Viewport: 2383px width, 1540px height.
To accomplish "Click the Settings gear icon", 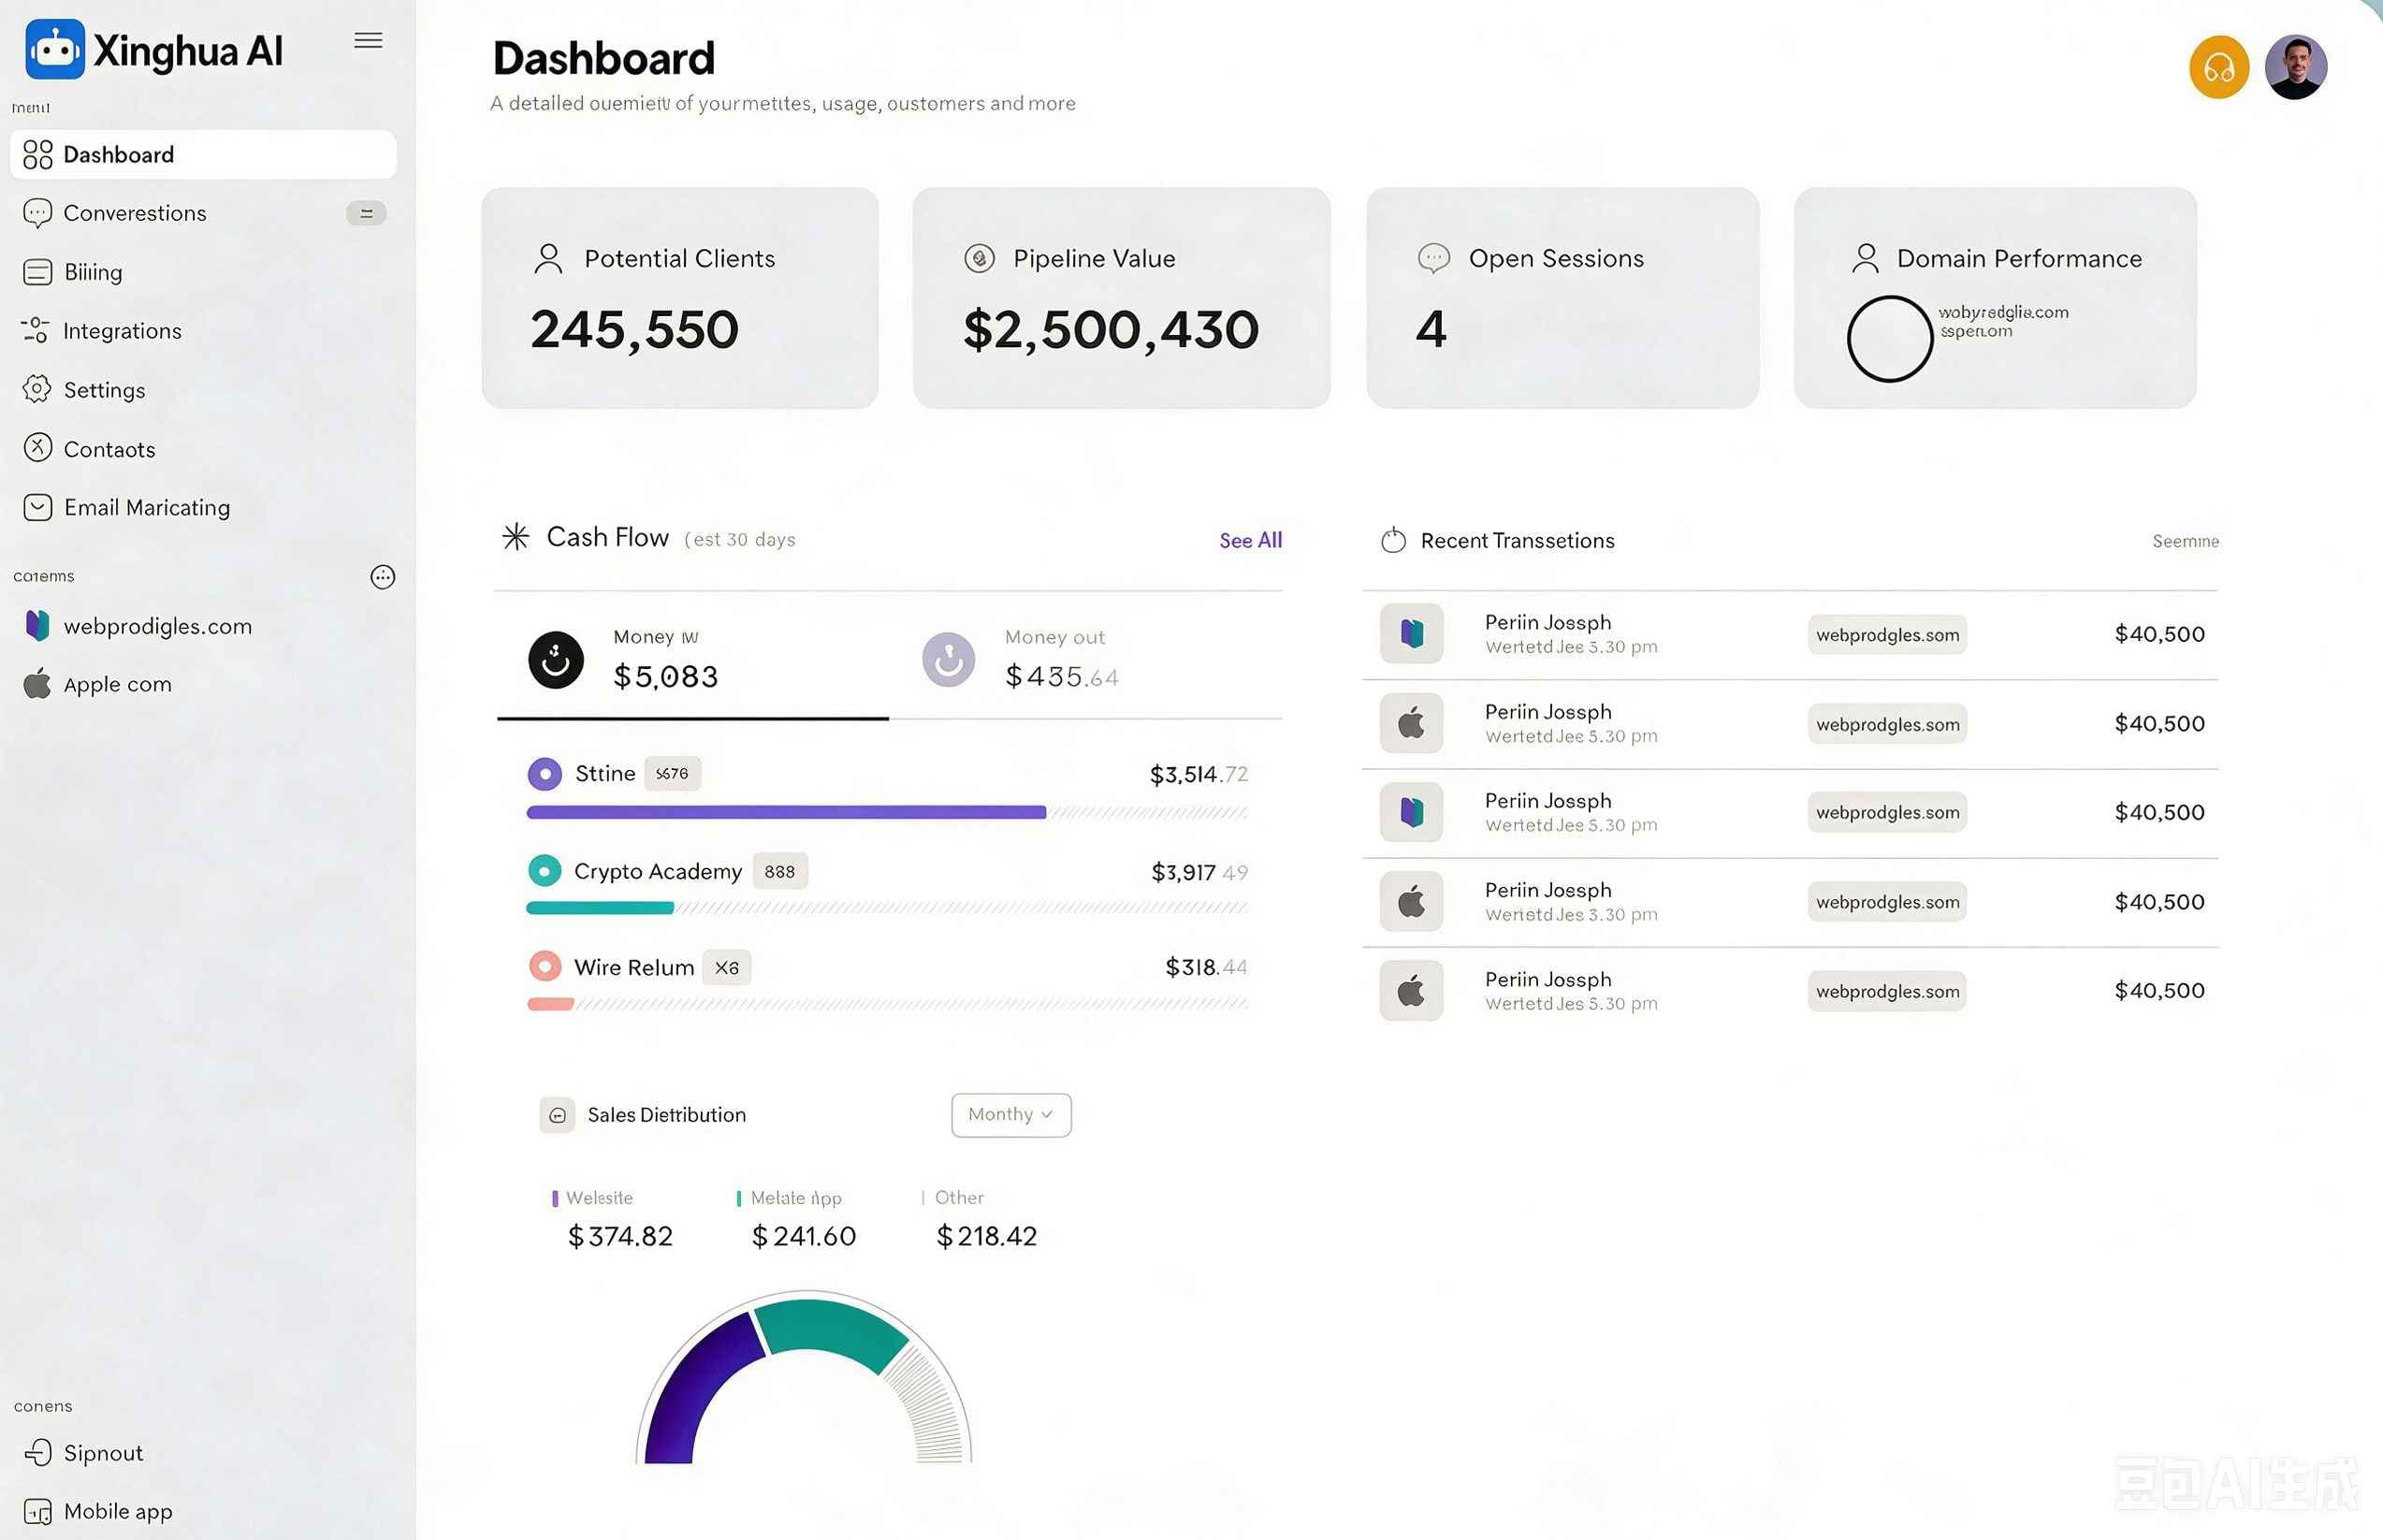I will point(37,390).
